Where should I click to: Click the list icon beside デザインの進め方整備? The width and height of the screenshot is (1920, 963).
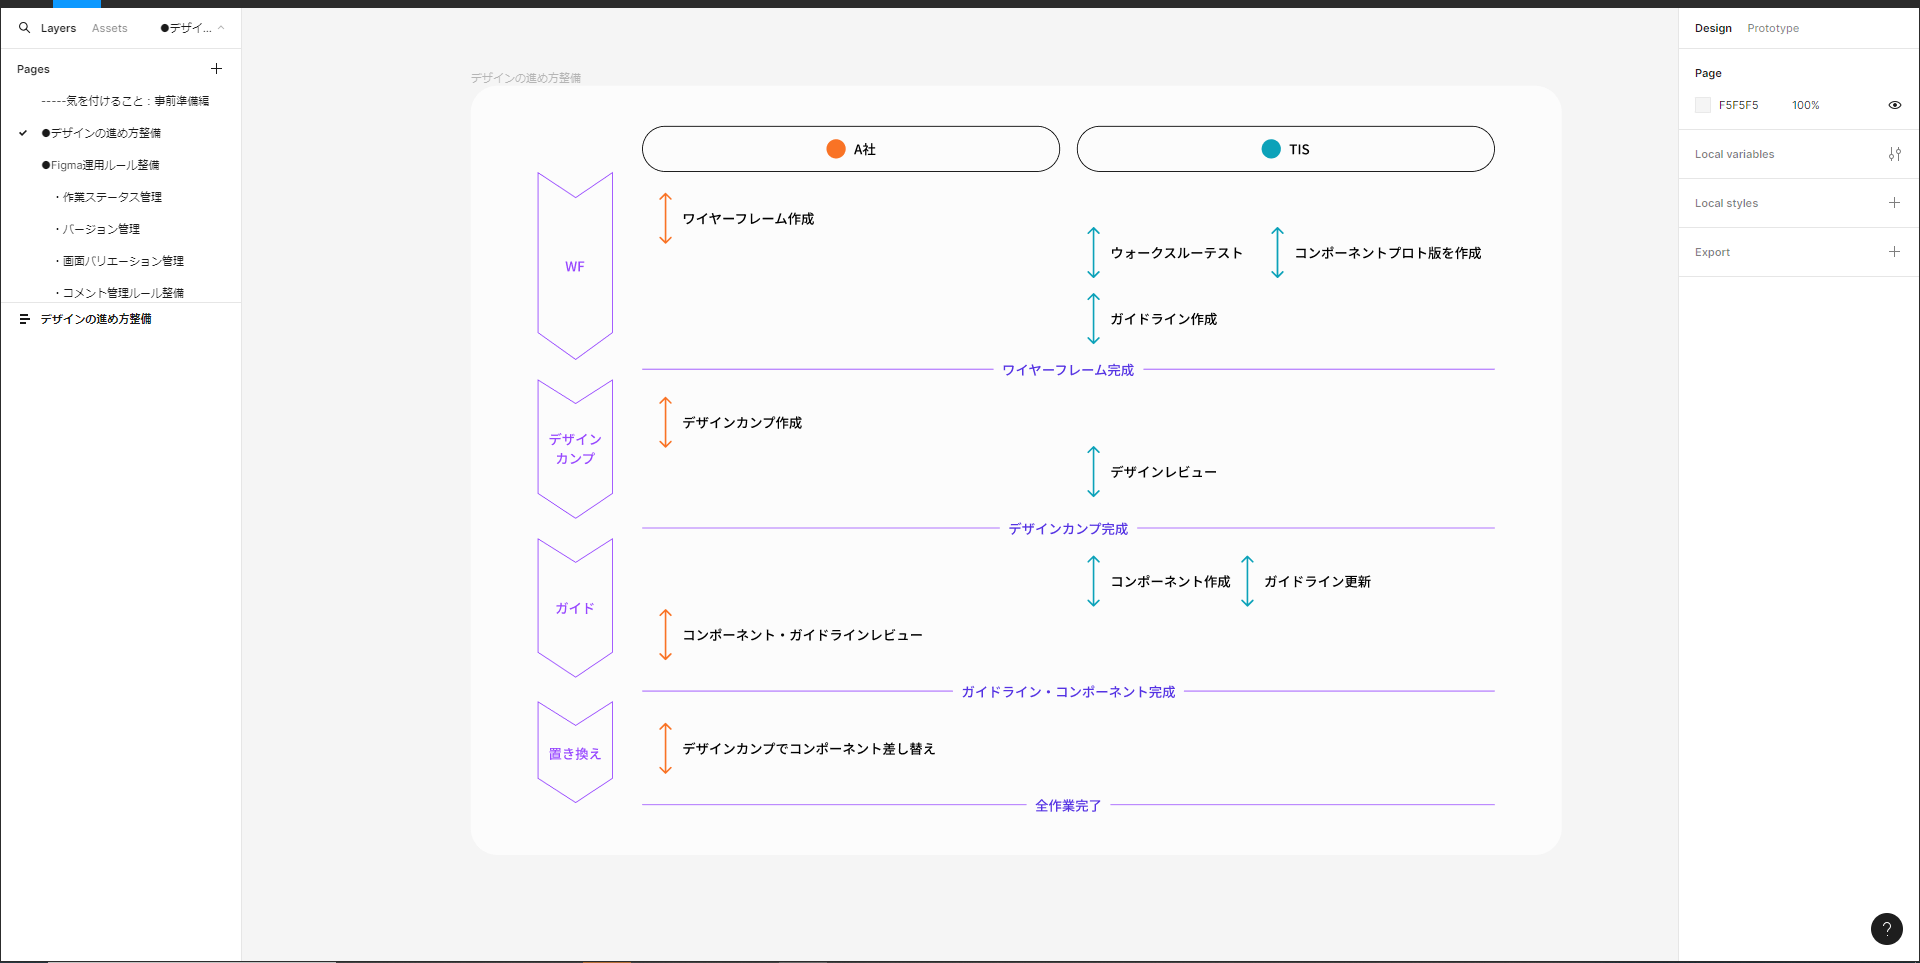(x=24, y=318)
